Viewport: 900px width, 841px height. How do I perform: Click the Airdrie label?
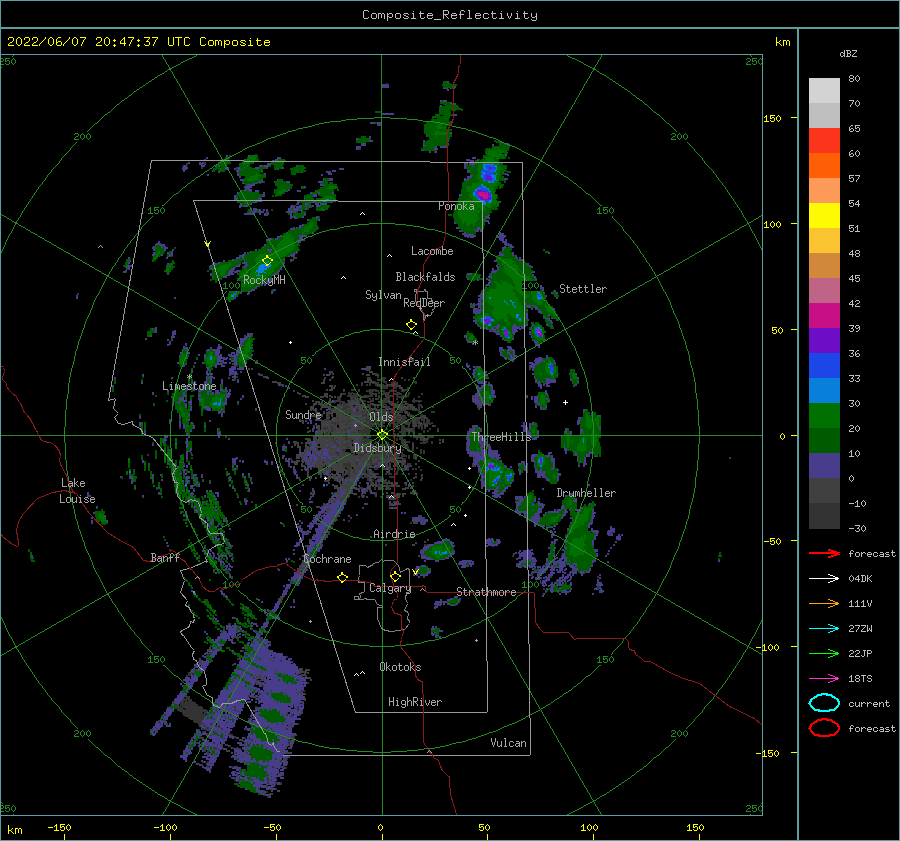[394, 534]
